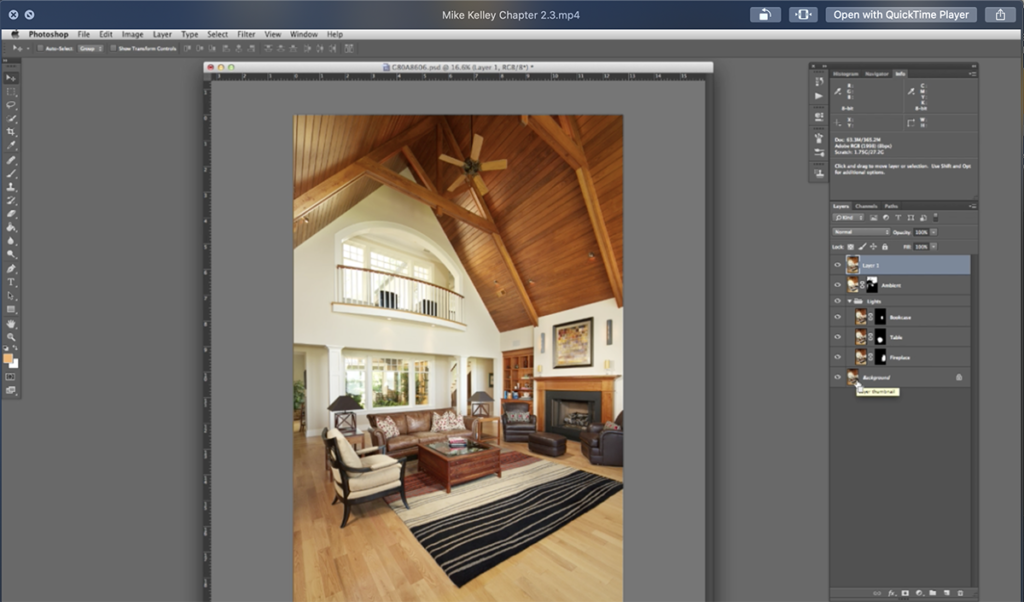1024x602 pixels.
Task: Select the Crop tool
Action: point(12,132)
